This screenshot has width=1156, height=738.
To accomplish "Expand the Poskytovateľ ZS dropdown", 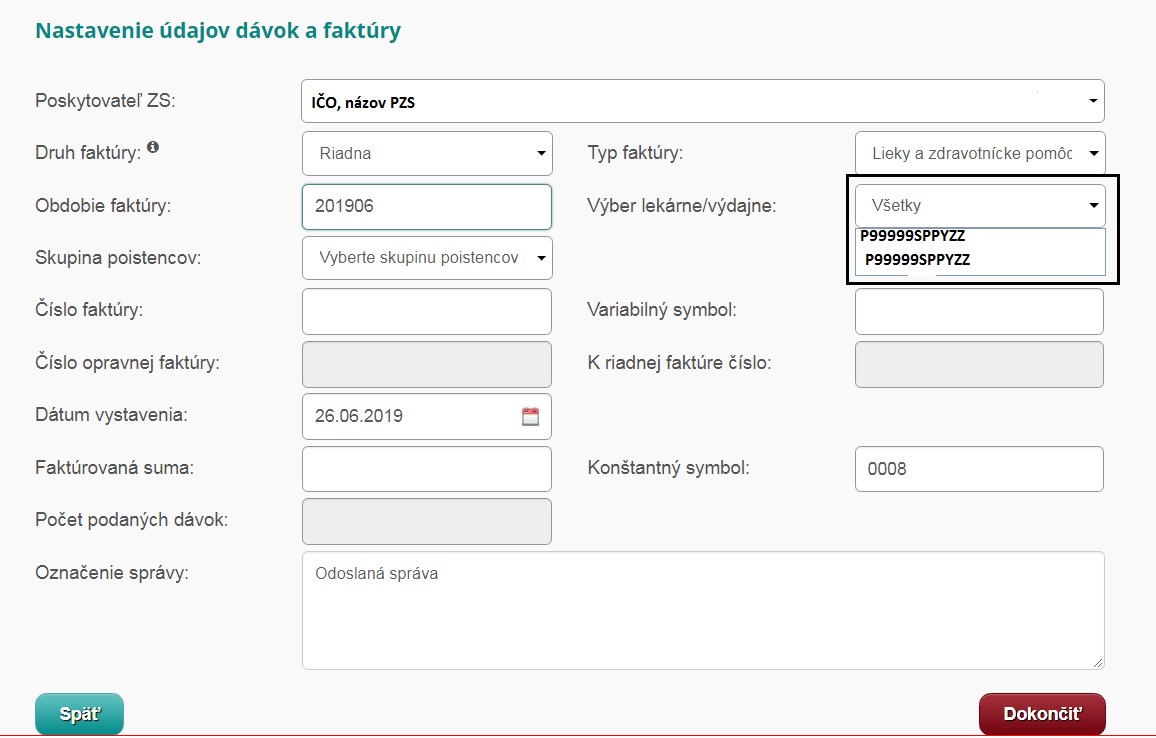I will coord(702,101).
